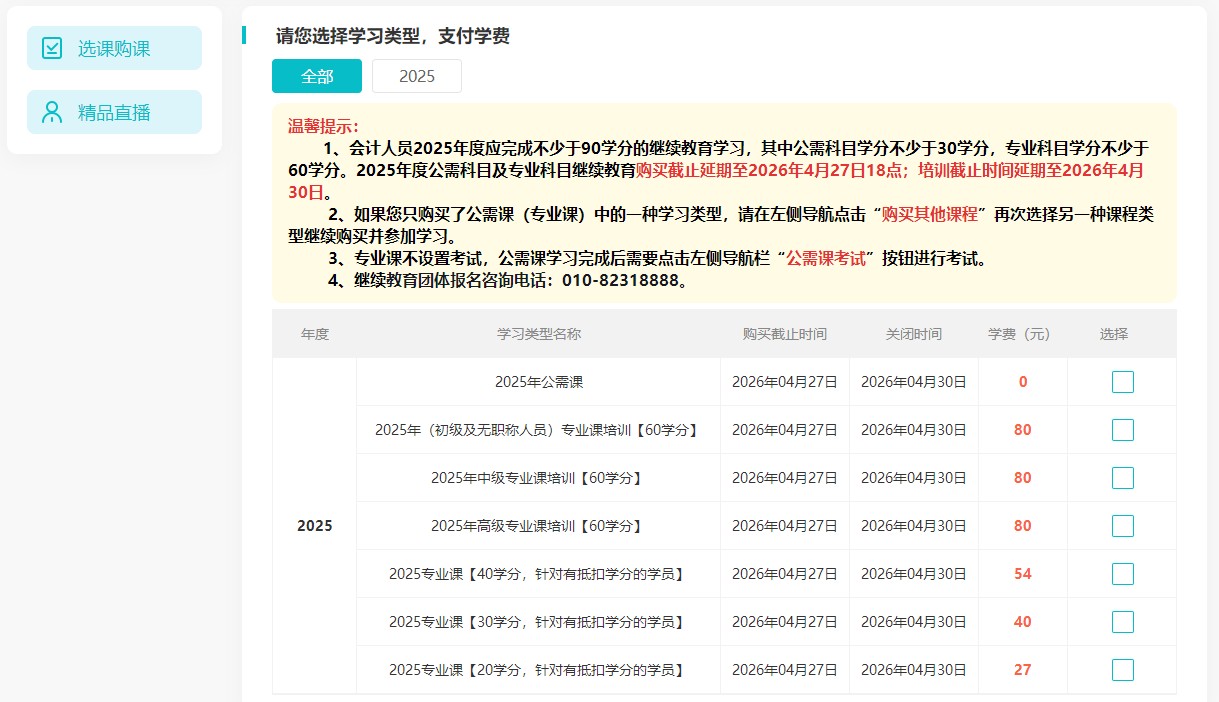1219x702 pixels.
Task: Check the 2025年公需课 checkbox
Action: point(1122,382)
